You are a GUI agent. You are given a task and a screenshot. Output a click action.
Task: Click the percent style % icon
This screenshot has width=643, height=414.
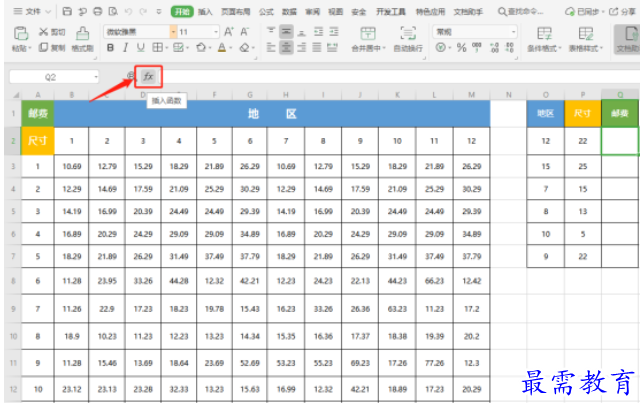click(x=461, y=48)
